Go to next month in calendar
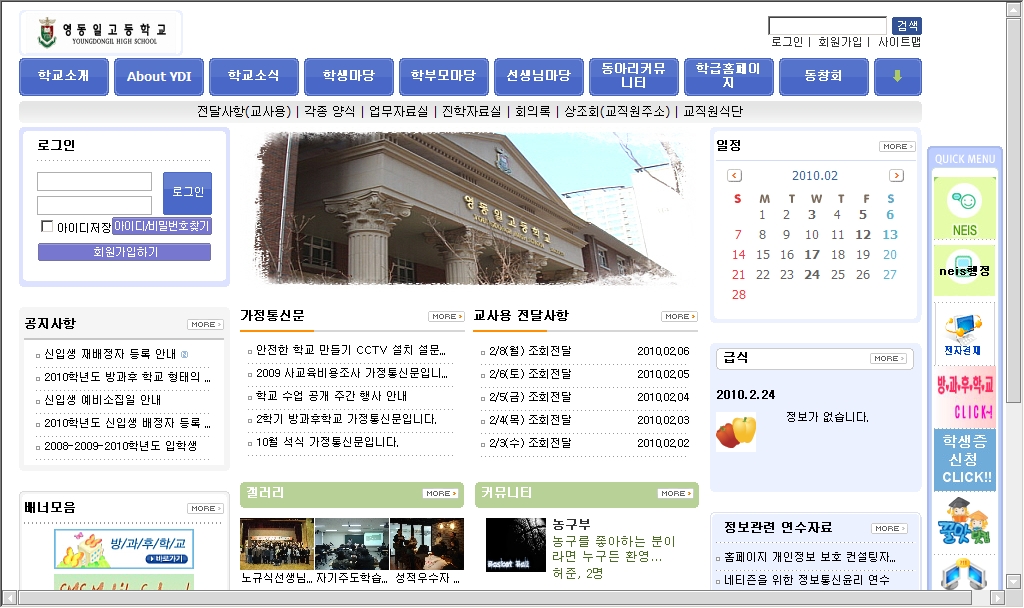The width and height of the screenshot is (1024, 608). [x=896, y=175]
